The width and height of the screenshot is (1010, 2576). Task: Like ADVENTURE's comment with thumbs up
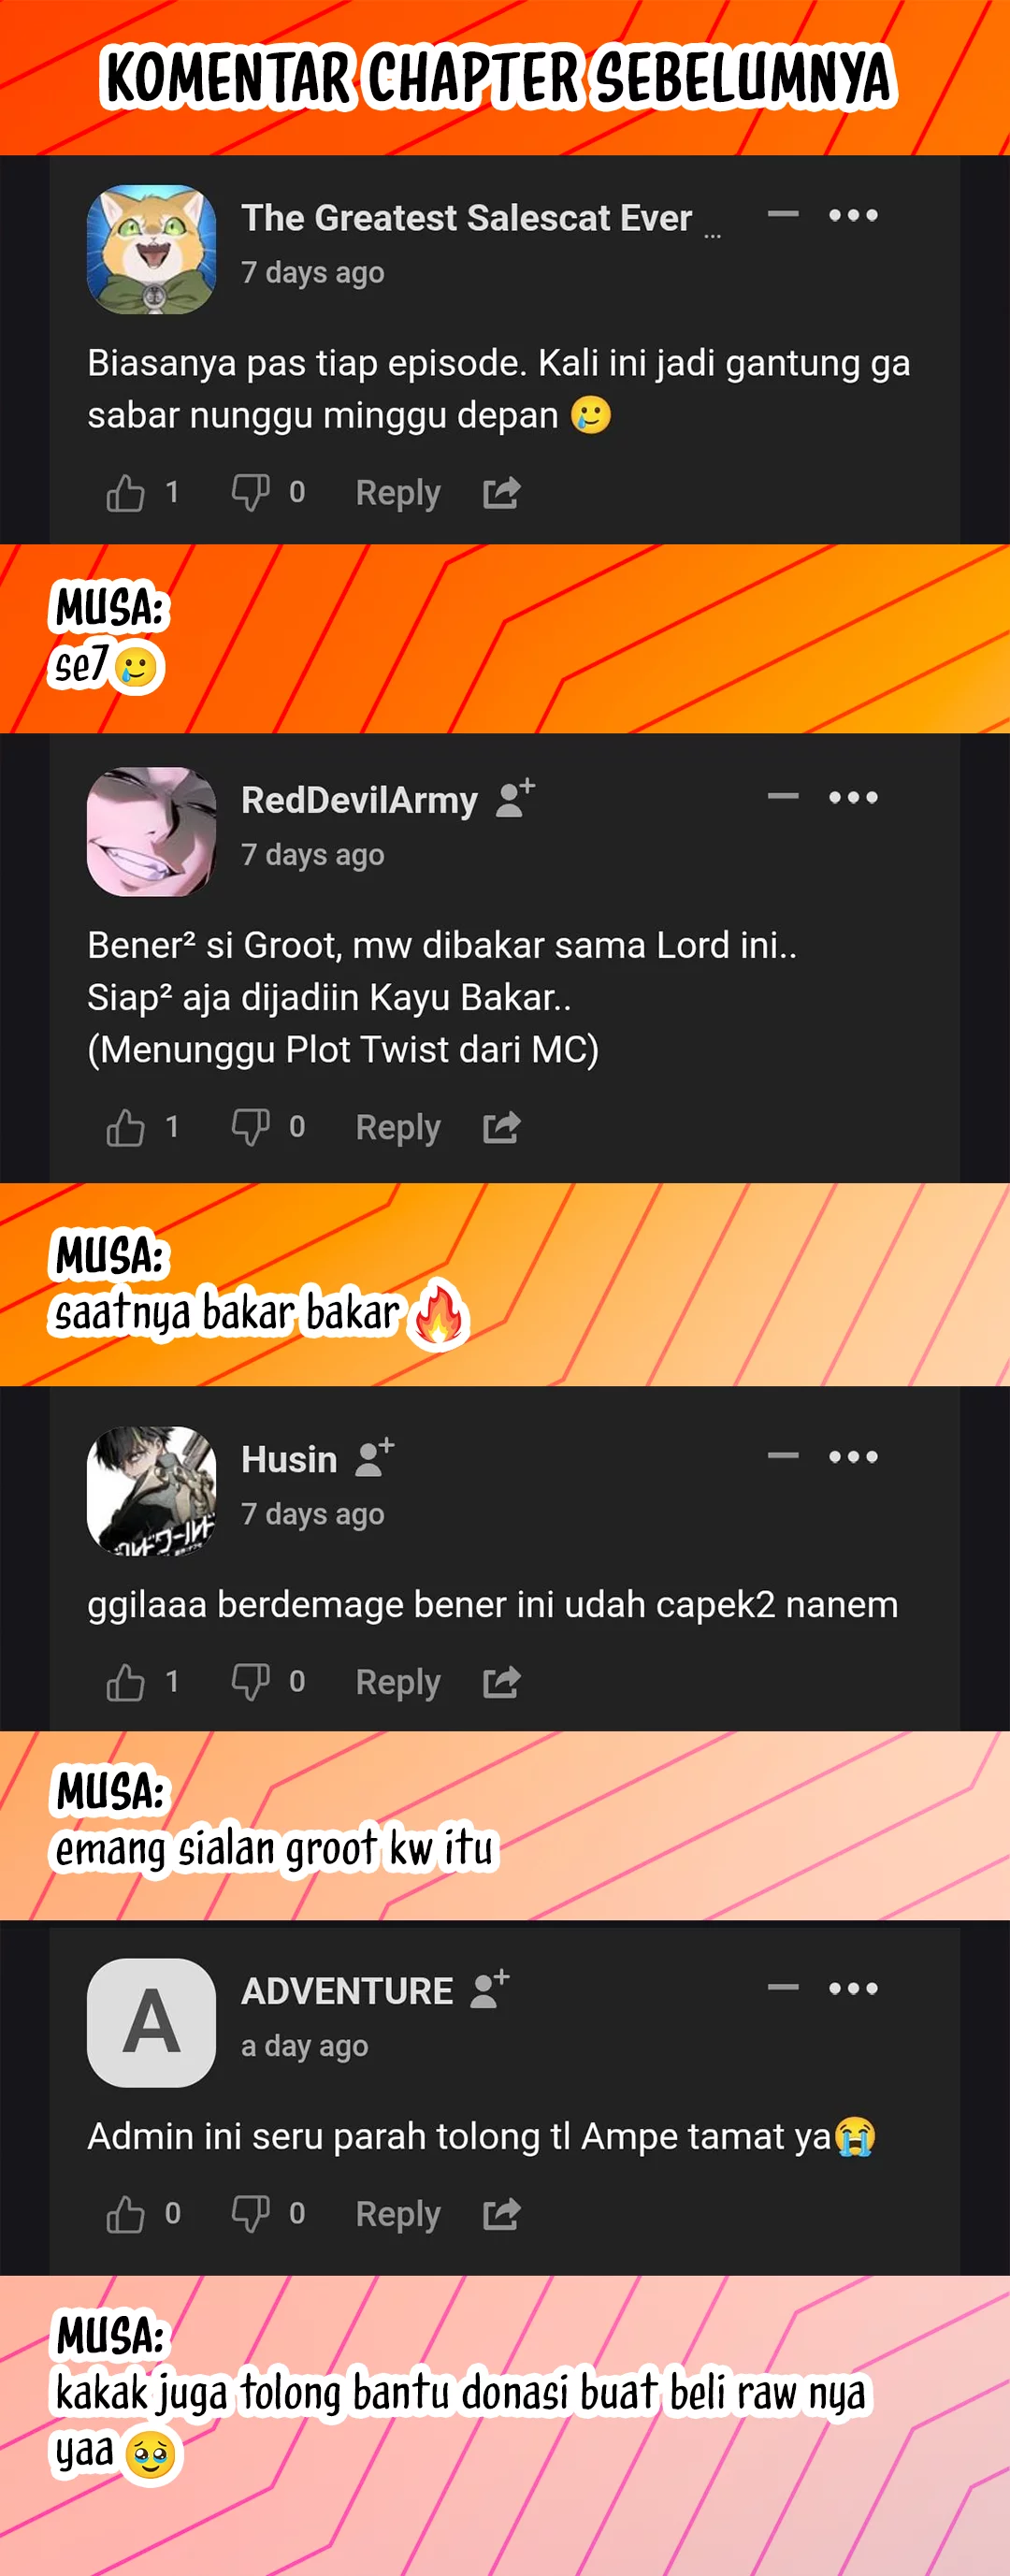click(126, 2214)
